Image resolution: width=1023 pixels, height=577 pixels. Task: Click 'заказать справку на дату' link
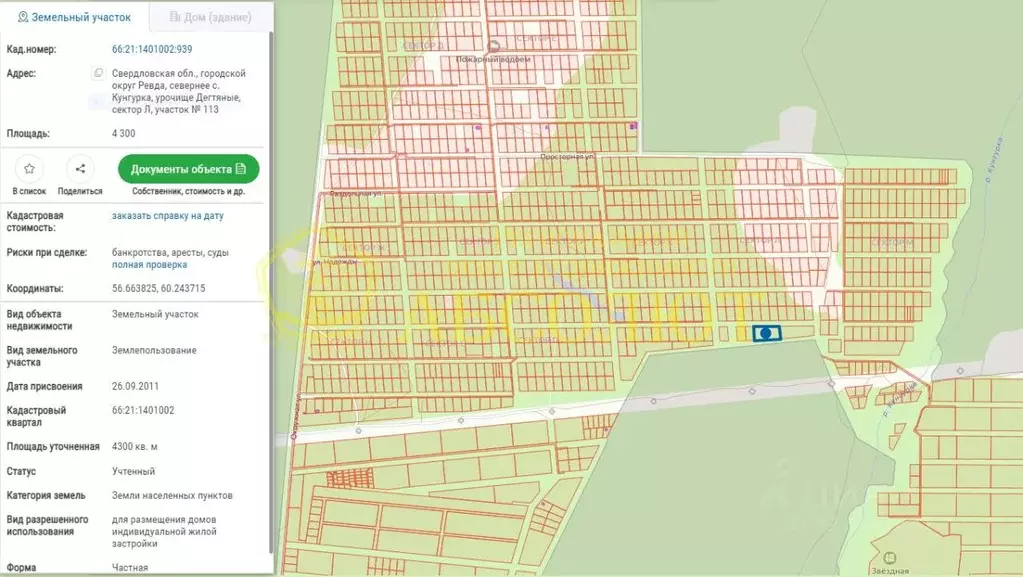coord(167,215)
